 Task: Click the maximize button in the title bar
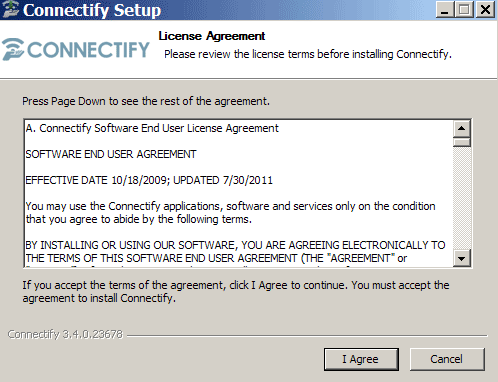pos(464,10)
